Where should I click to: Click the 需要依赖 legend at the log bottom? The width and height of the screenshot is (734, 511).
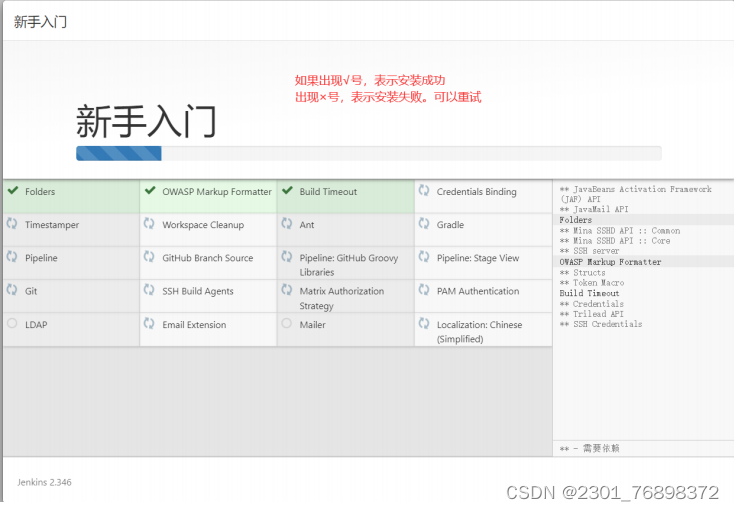(x=589, y=448)
